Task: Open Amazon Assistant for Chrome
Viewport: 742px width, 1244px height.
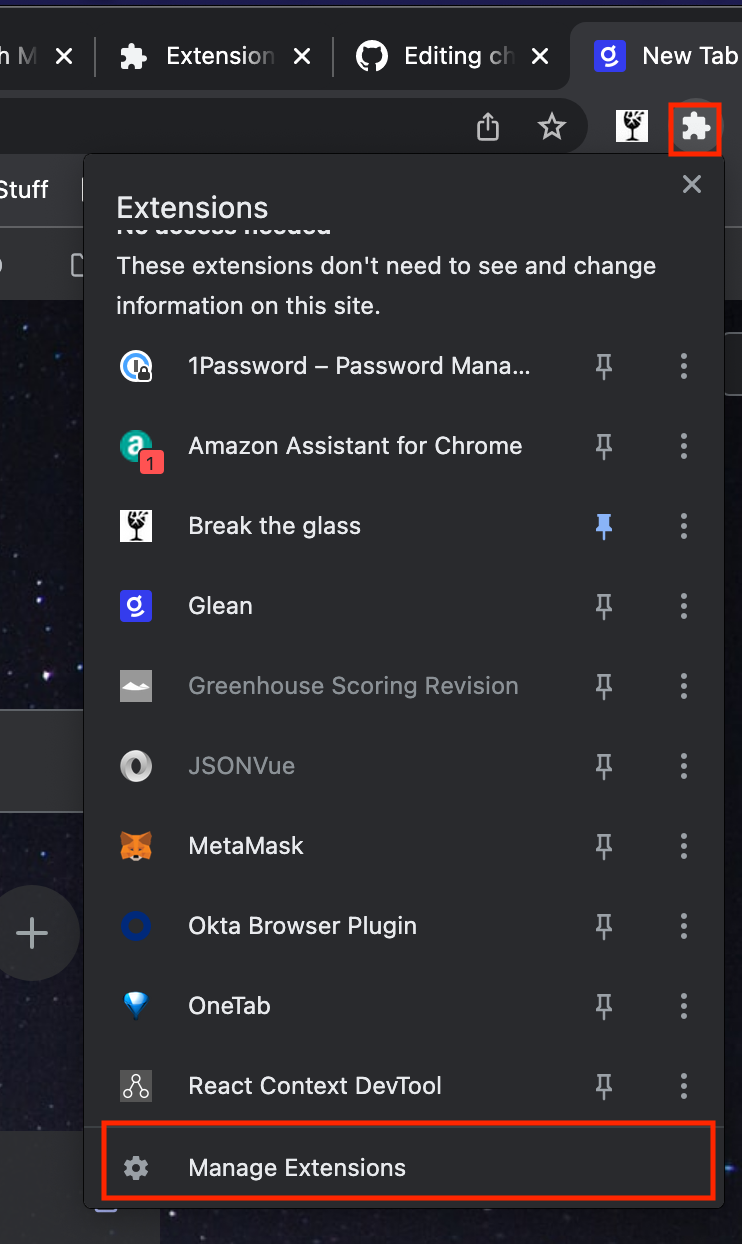Action: (355, 446)
